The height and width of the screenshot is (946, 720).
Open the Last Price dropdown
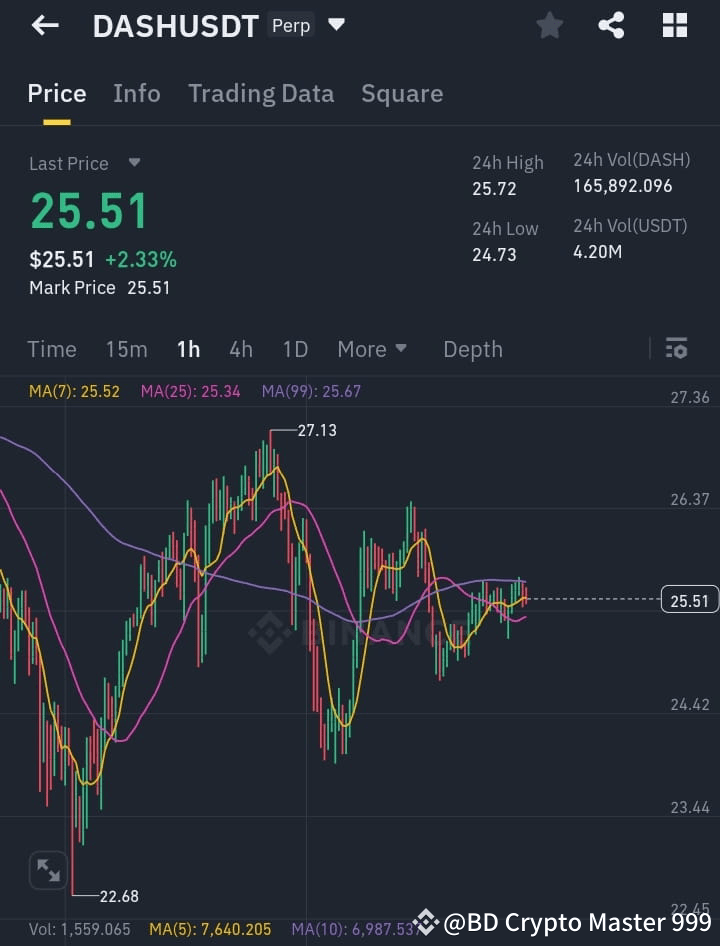[134, 163]
